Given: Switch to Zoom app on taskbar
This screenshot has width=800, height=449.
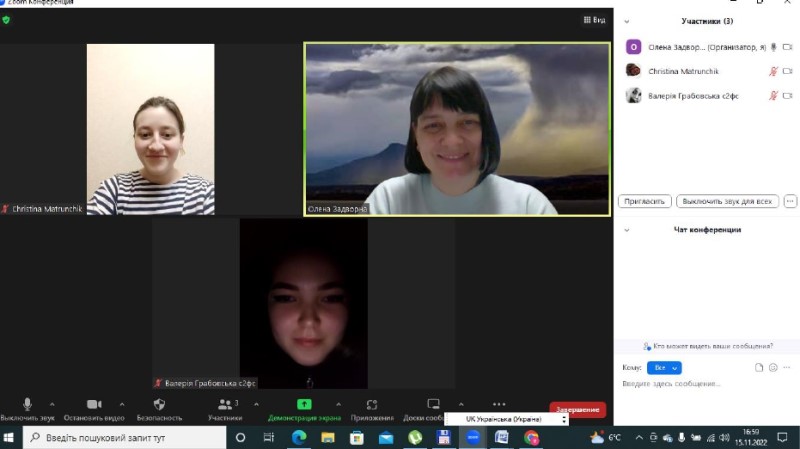Looking at the screenshot, I should tap(473, 437).
